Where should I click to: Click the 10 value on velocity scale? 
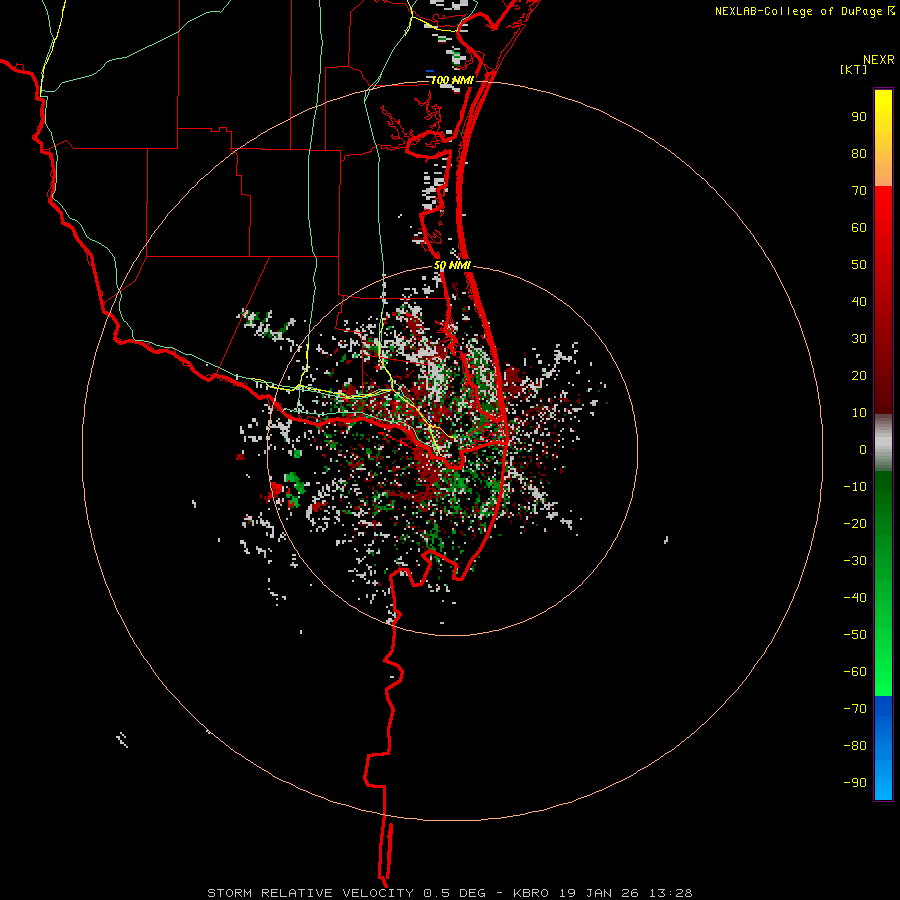(x=859, y=413)
